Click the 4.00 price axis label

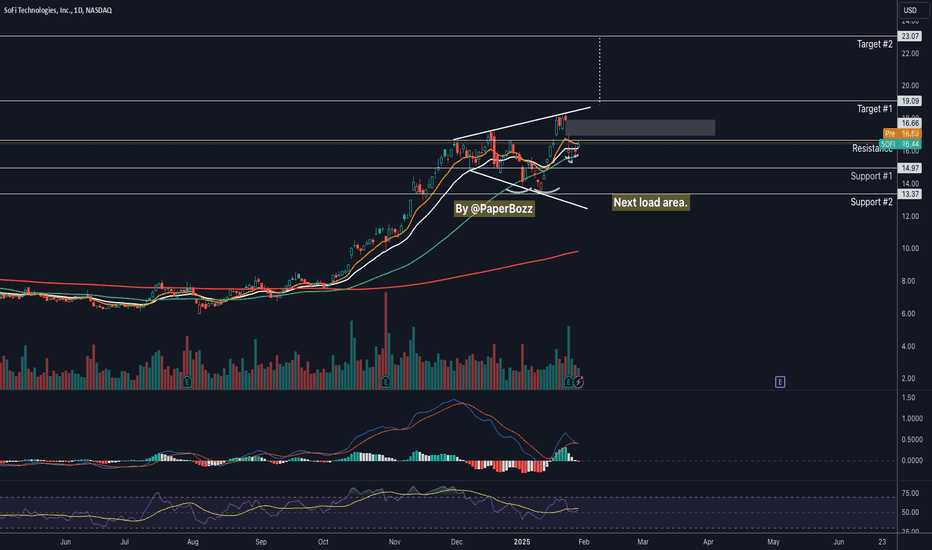(x=909, y=346)
